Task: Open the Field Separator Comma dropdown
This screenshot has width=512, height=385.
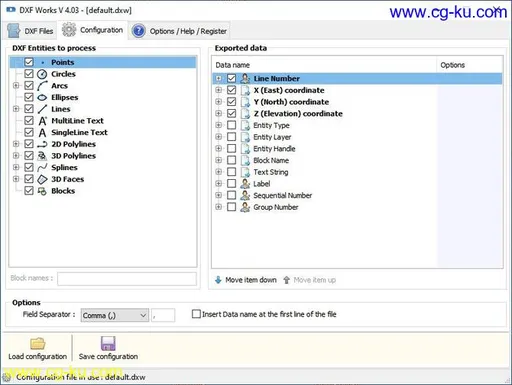Action: point(114,315)
